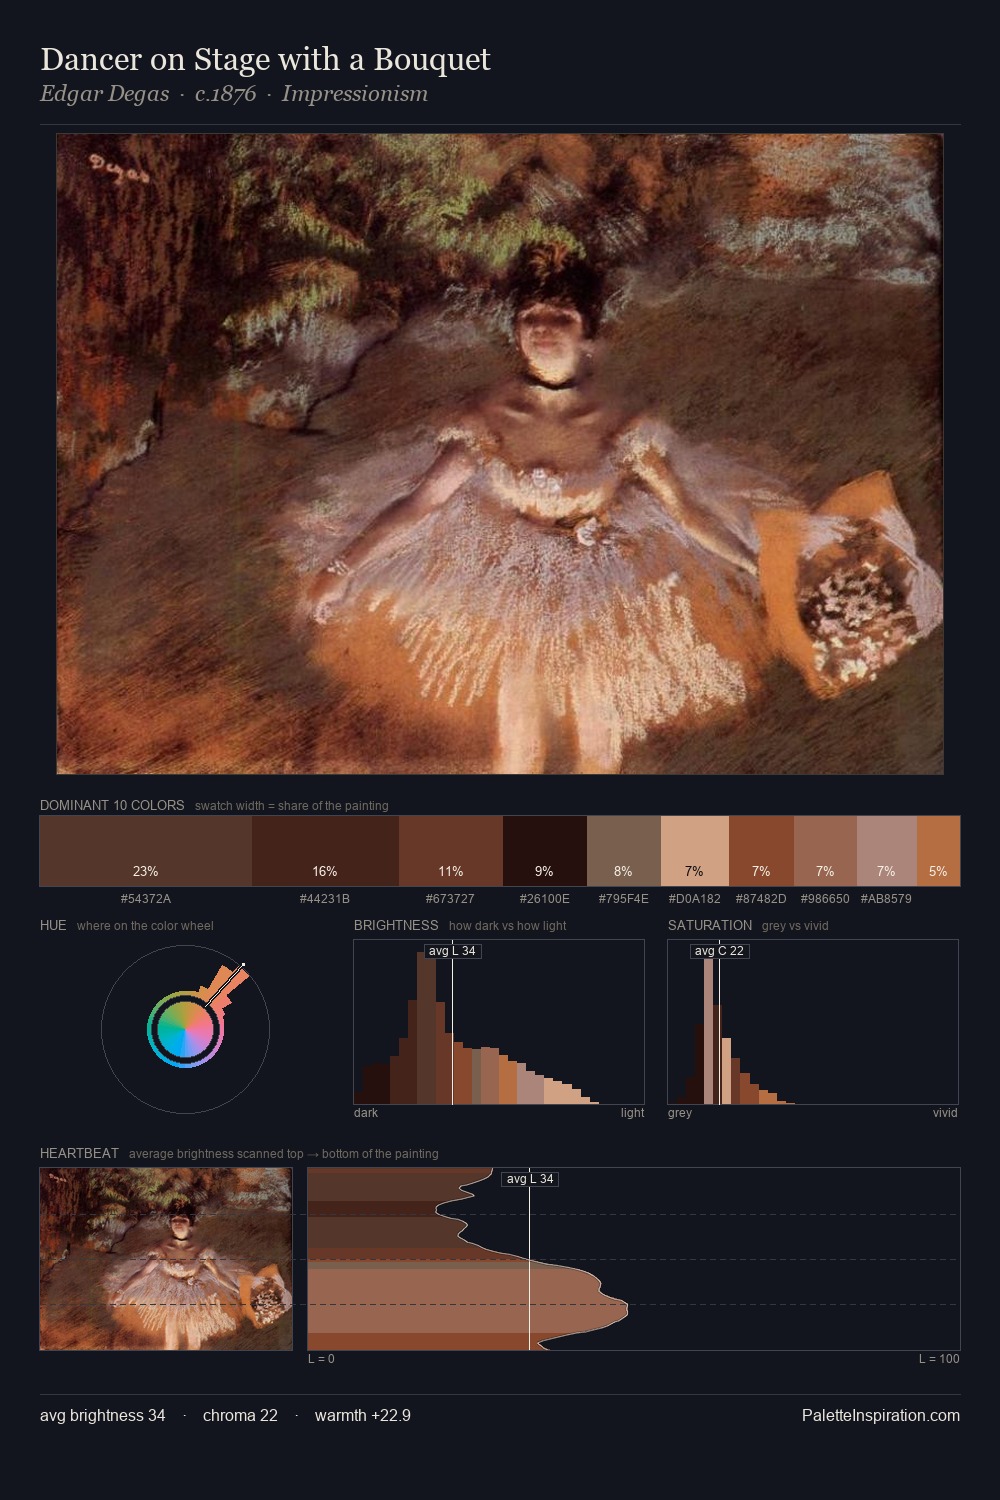Pick the dusty pink swatch #AB8579
Image resolution: width=1000 pixels, height=1500 pixels.
tap(886, 851)
